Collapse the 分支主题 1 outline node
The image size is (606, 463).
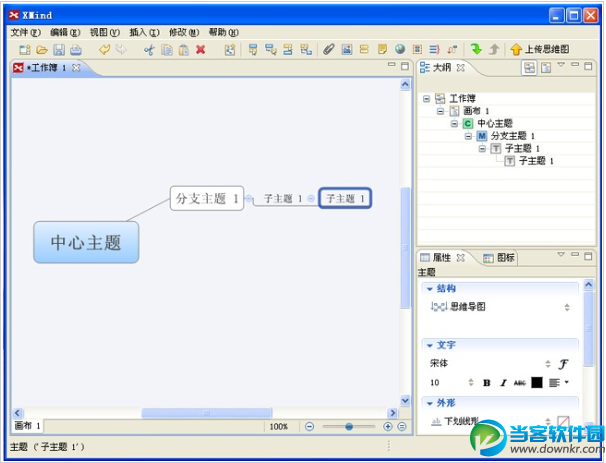click(x=468, y=136)
